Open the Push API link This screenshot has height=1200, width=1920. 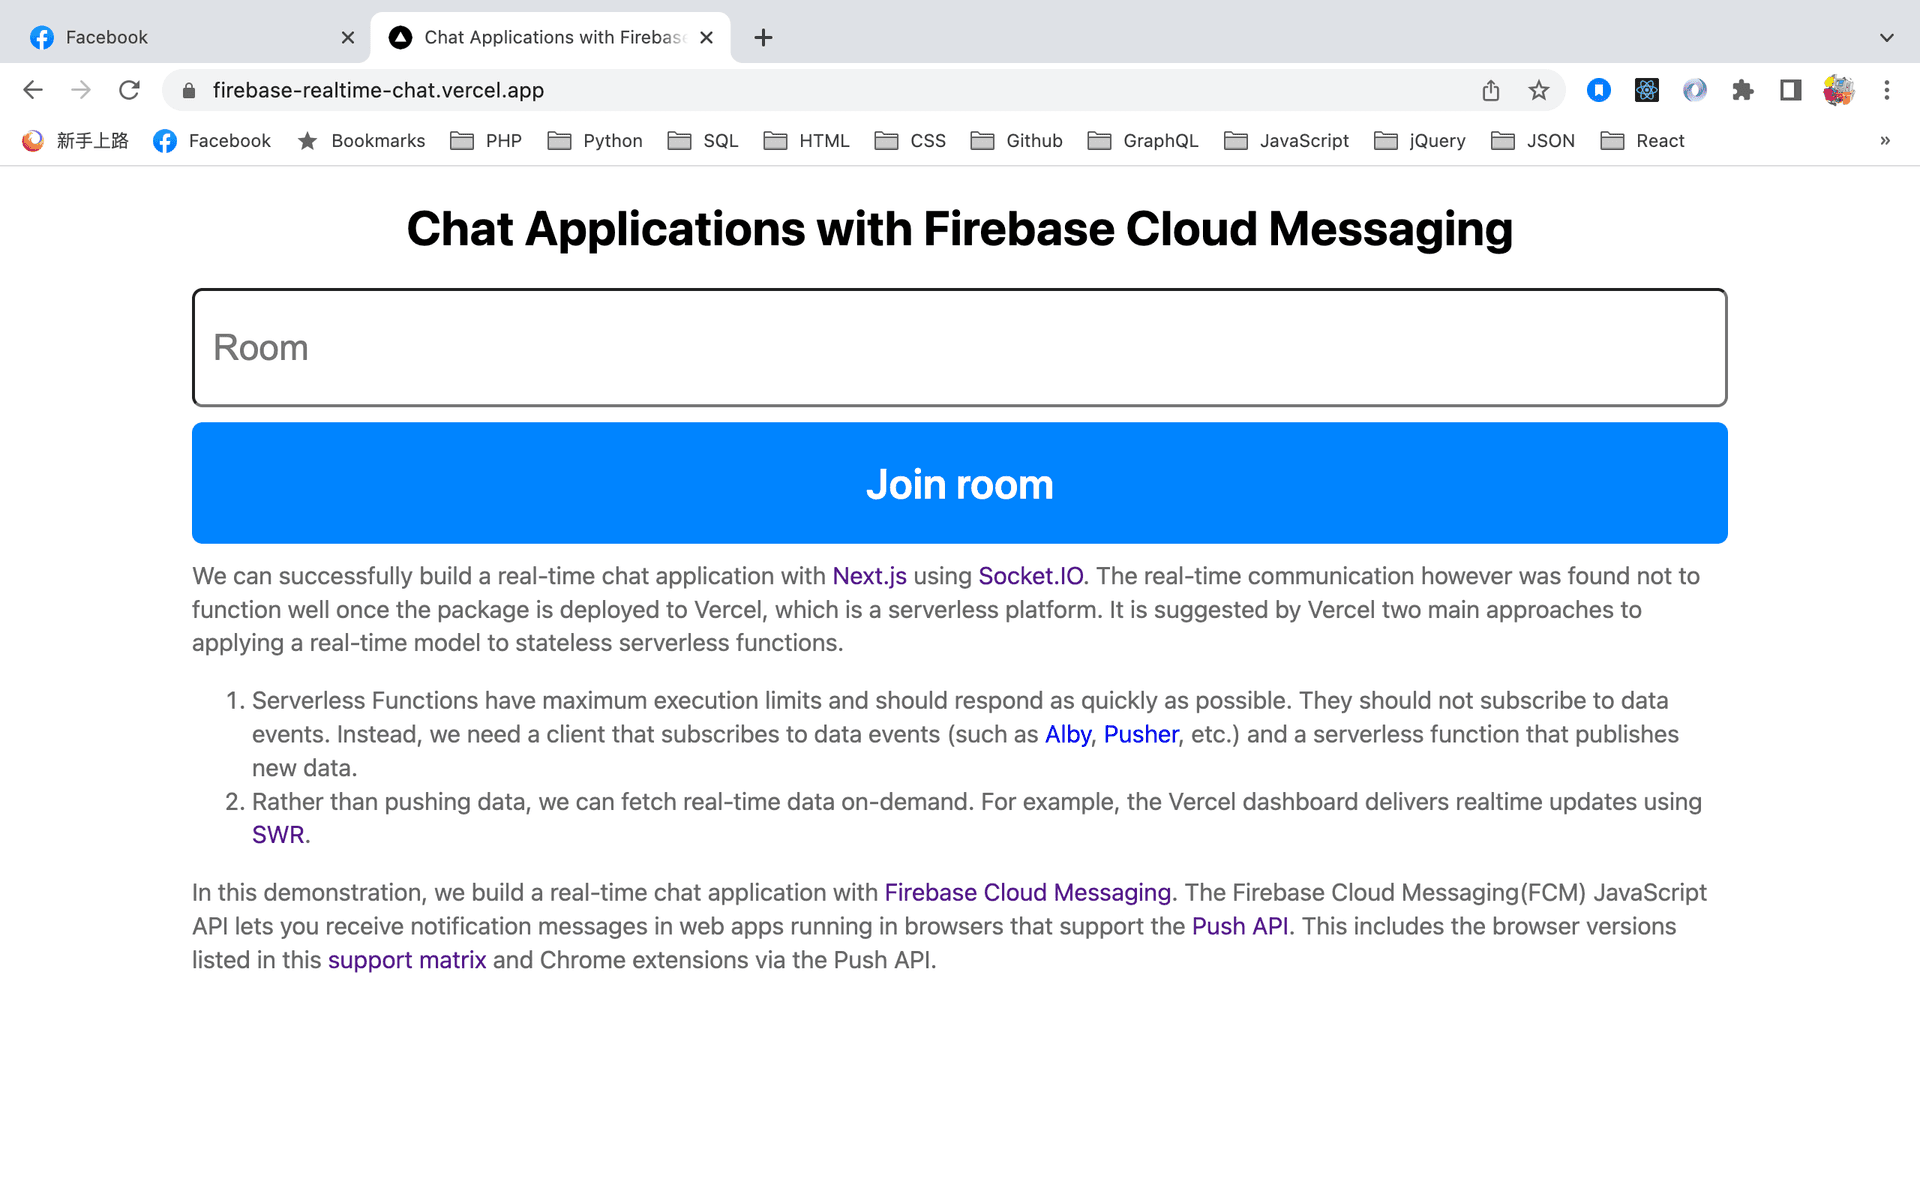(x=1240, y=926)
